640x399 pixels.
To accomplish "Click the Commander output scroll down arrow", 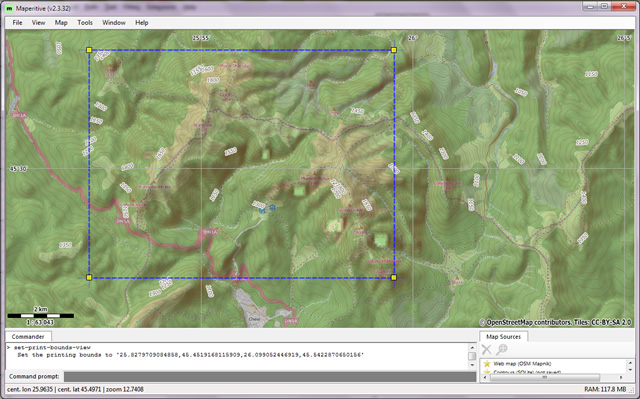I will tap(472, 365).
